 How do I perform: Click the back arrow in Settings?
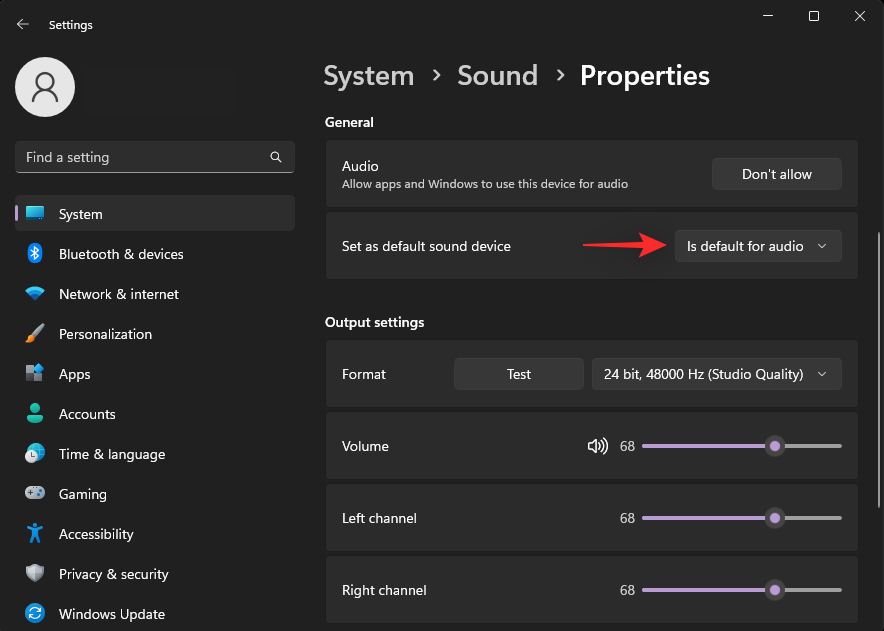tap(23, 25)
